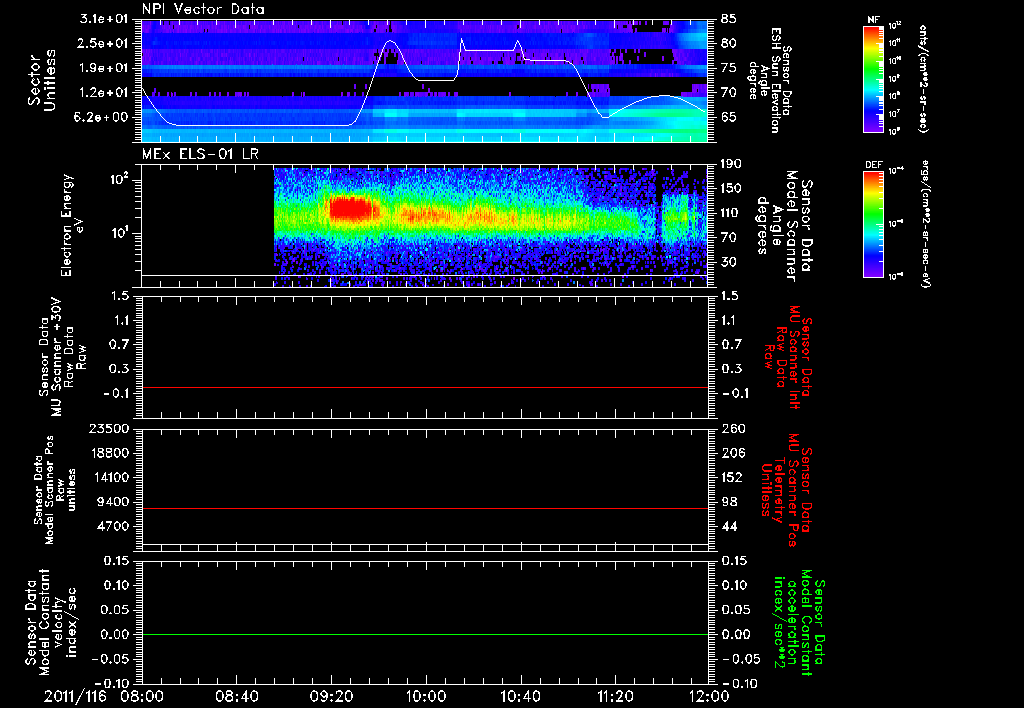The width and height of the screenshot is (1024, 708).
Task: Click the 152 telemetry tick label
Action: click(731, 477)
